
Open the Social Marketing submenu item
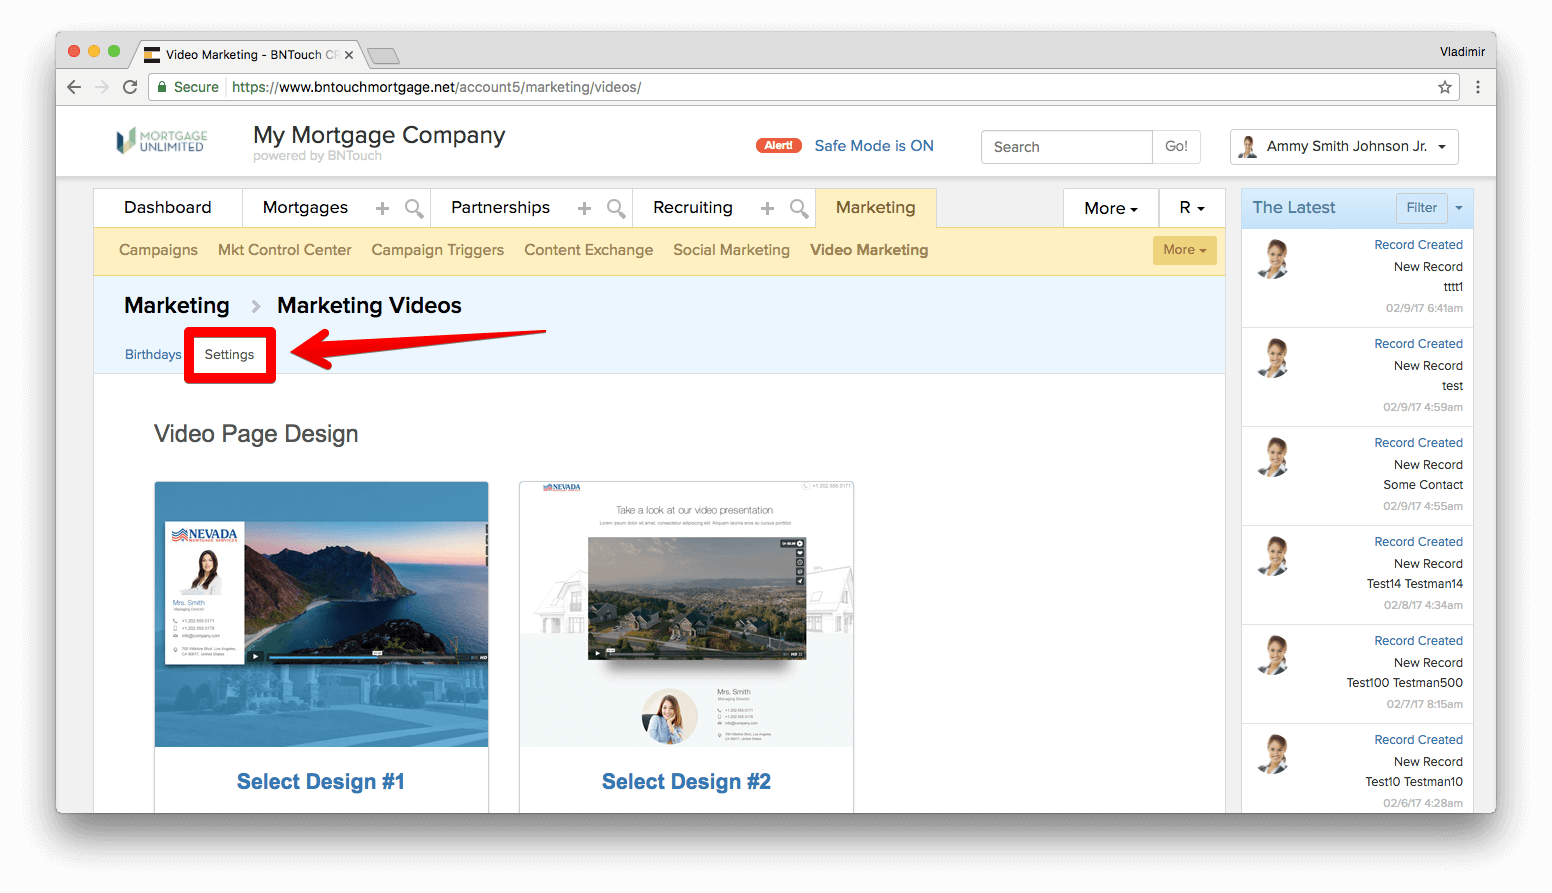coord(731,250)
